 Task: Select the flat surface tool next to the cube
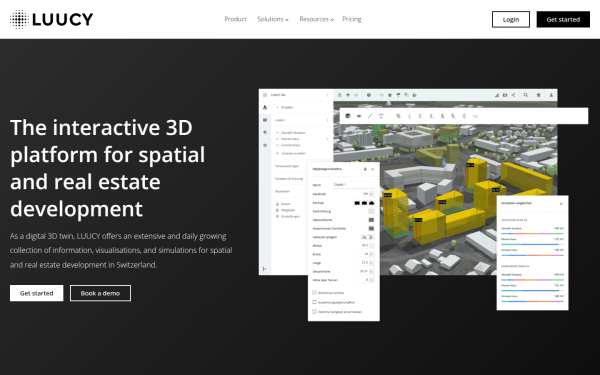click(359, 116)
